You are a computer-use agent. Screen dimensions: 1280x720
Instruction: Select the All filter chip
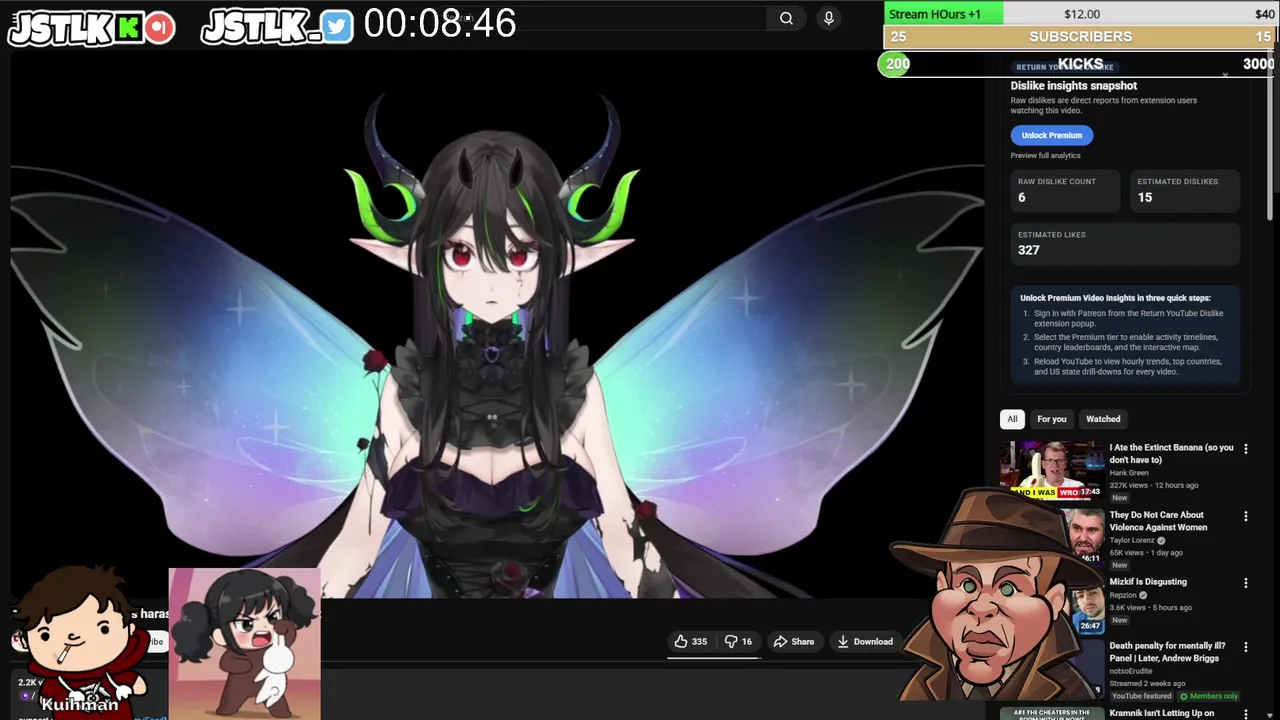(1012, 419)
